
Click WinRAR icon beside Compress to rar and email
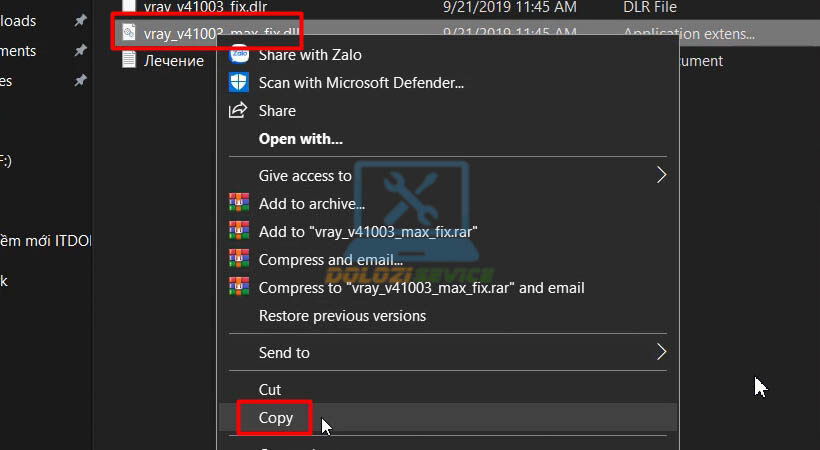[239, 287]
